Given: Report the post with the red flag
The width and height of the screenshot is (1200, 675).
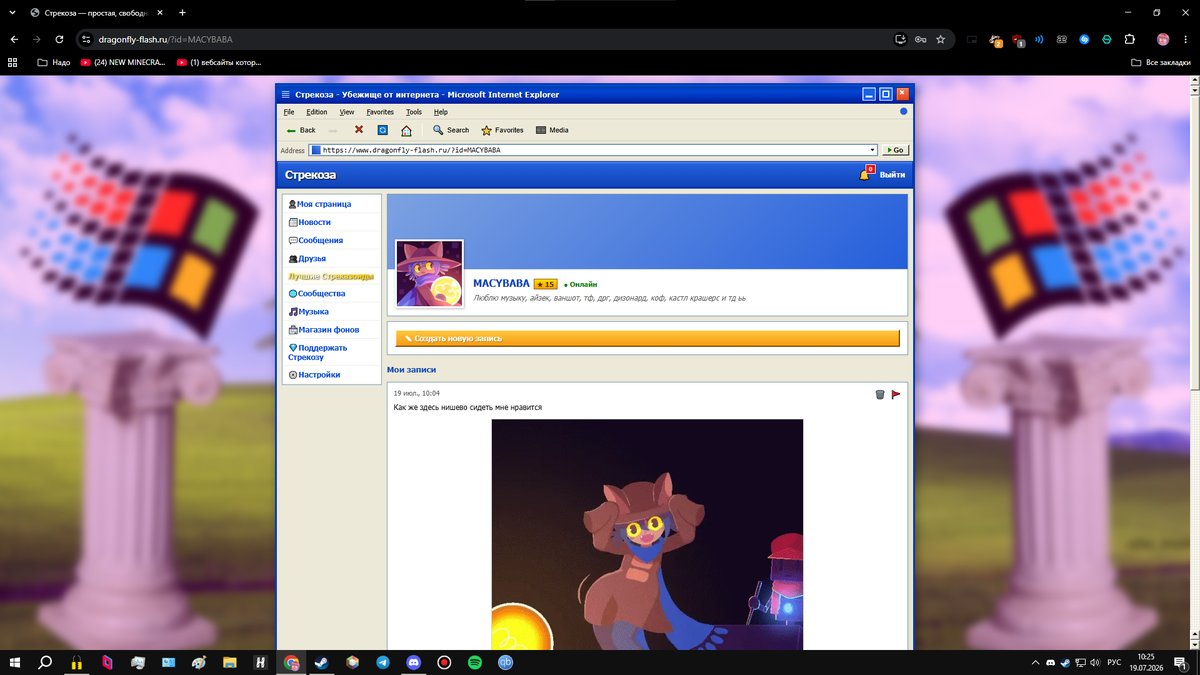Looking at the screenshot, I should [x=896, y=394].
